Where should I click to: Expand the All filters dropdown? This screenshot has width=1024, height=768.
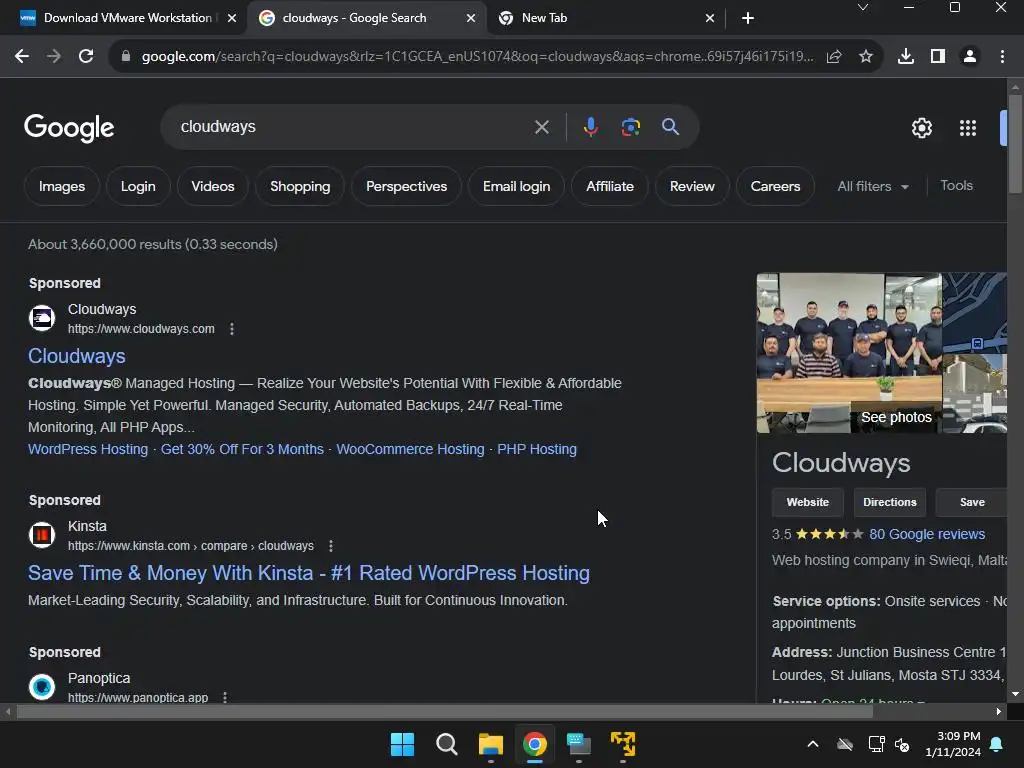click(873, 186)
